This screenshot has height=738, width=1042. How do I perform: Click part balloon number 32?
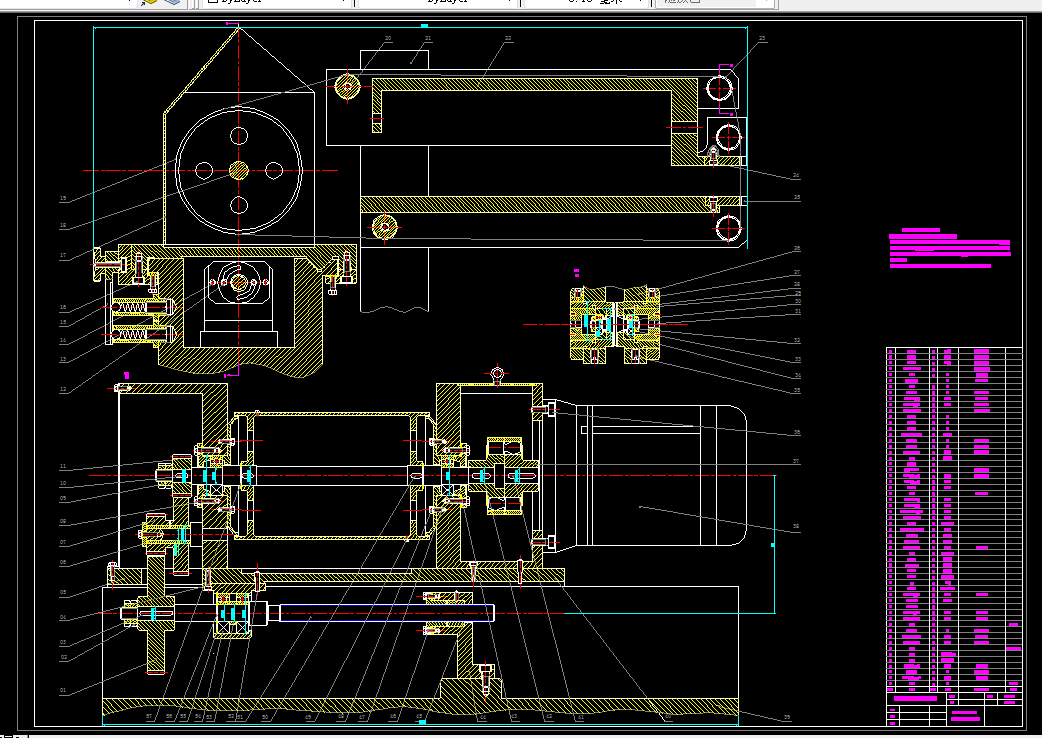[797, 341]
